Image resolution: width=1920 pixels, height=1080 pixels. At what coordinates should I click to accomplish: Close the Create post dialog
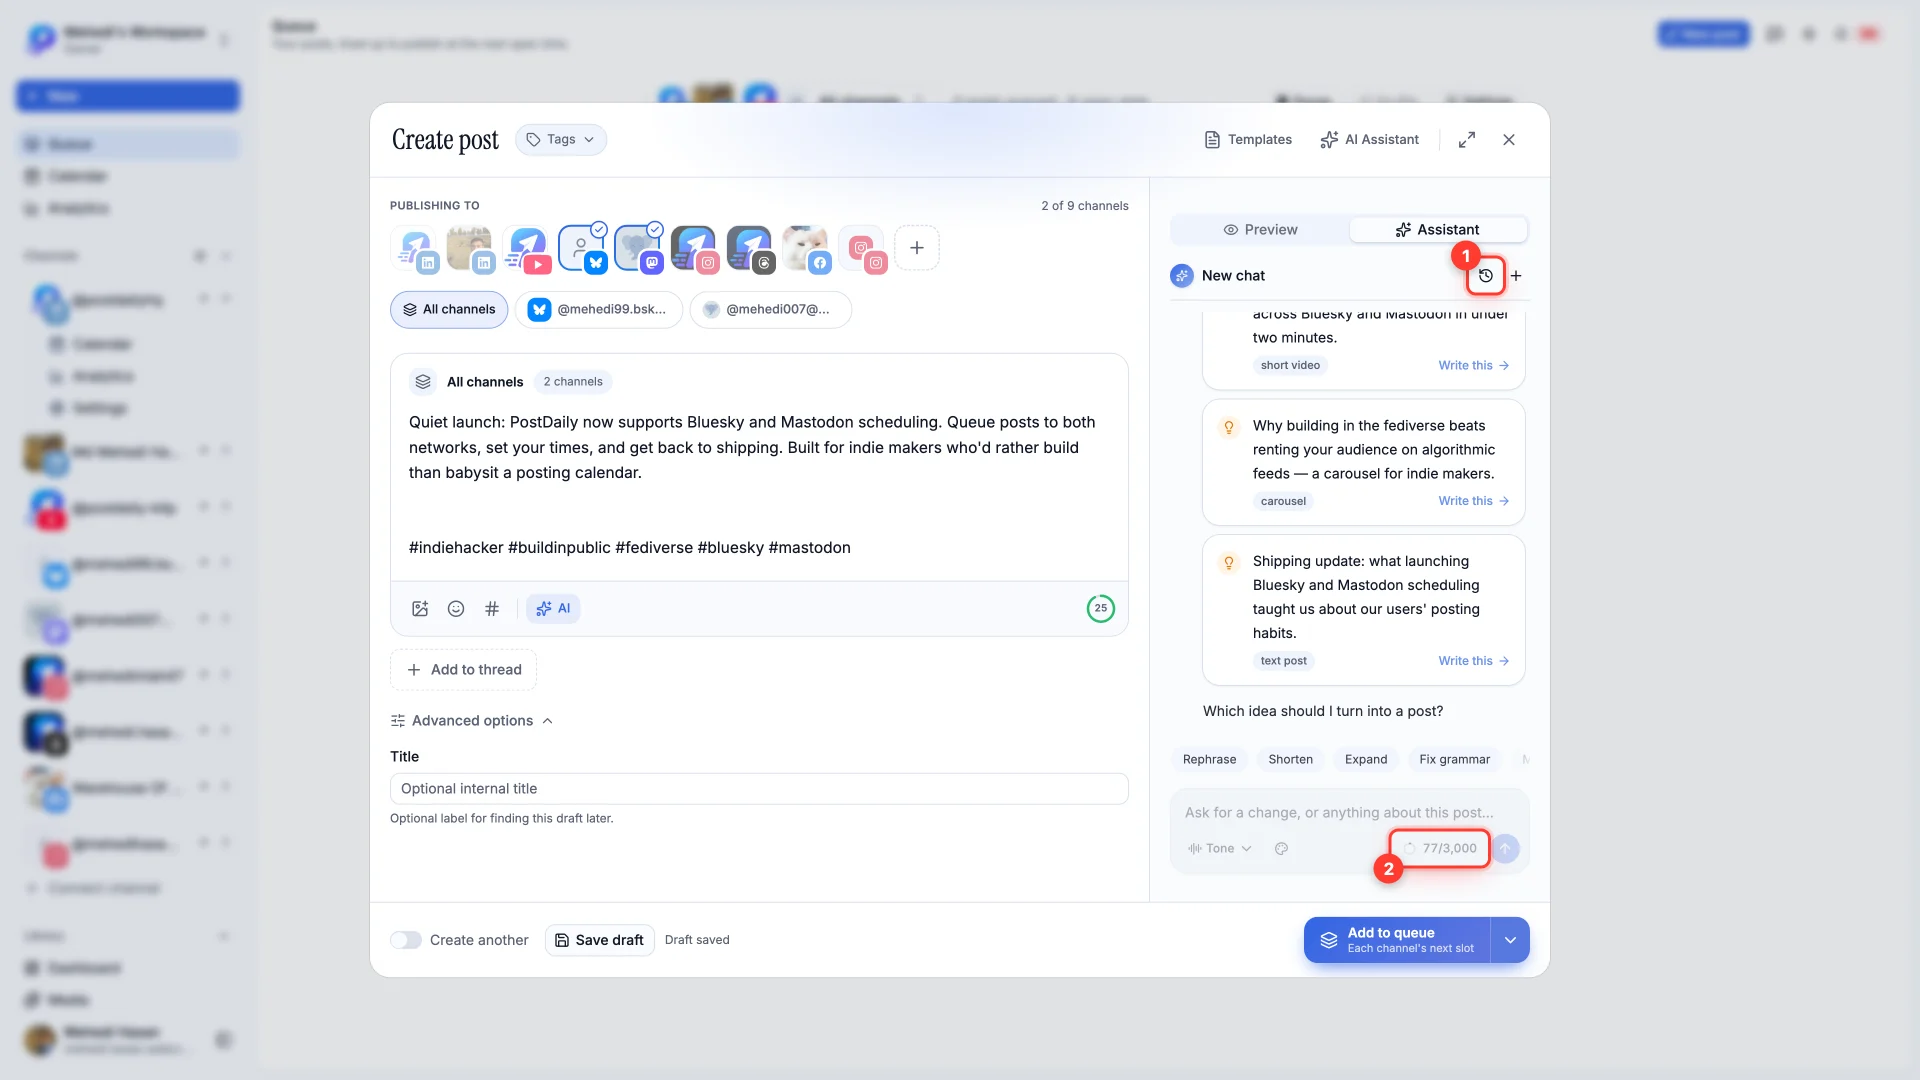click(x=1509, y=140)
